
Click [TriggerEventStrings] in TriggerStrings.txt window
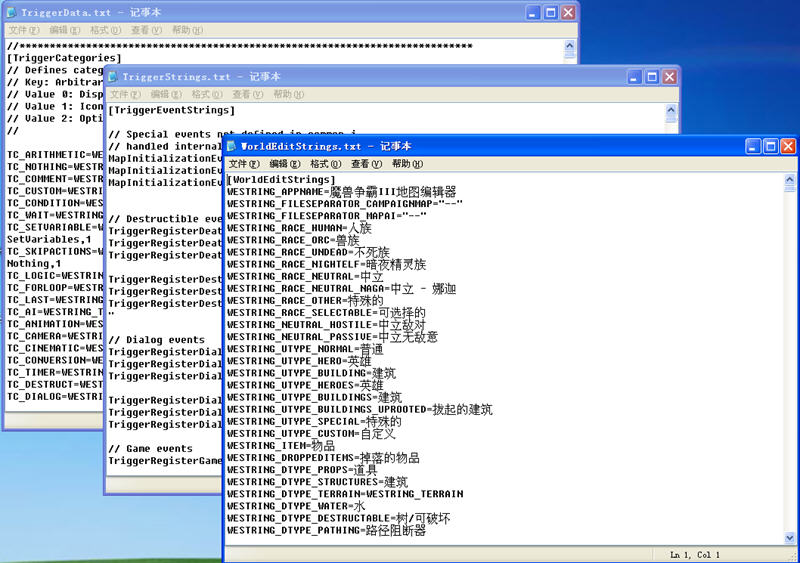172,110
